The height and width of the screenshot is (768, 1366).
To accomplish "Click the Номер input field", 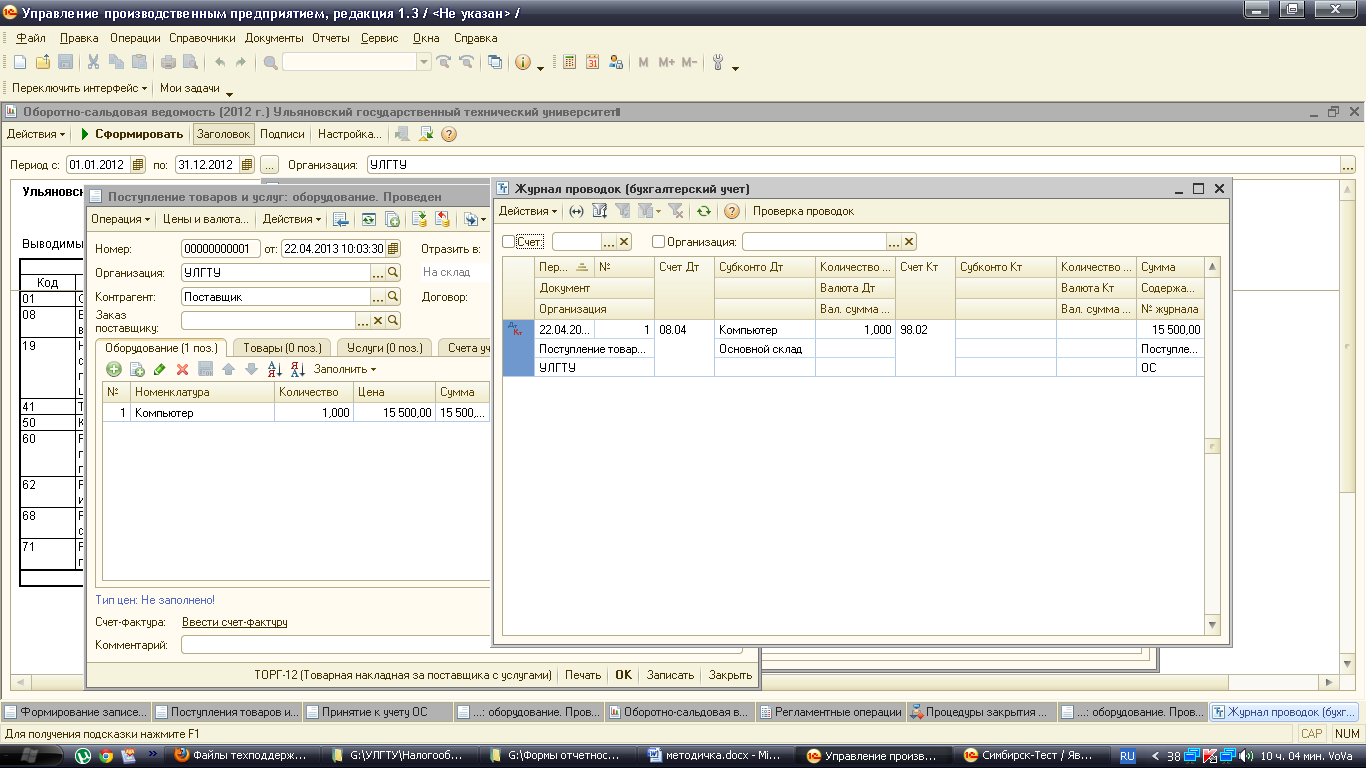I will tap(221, 248).
